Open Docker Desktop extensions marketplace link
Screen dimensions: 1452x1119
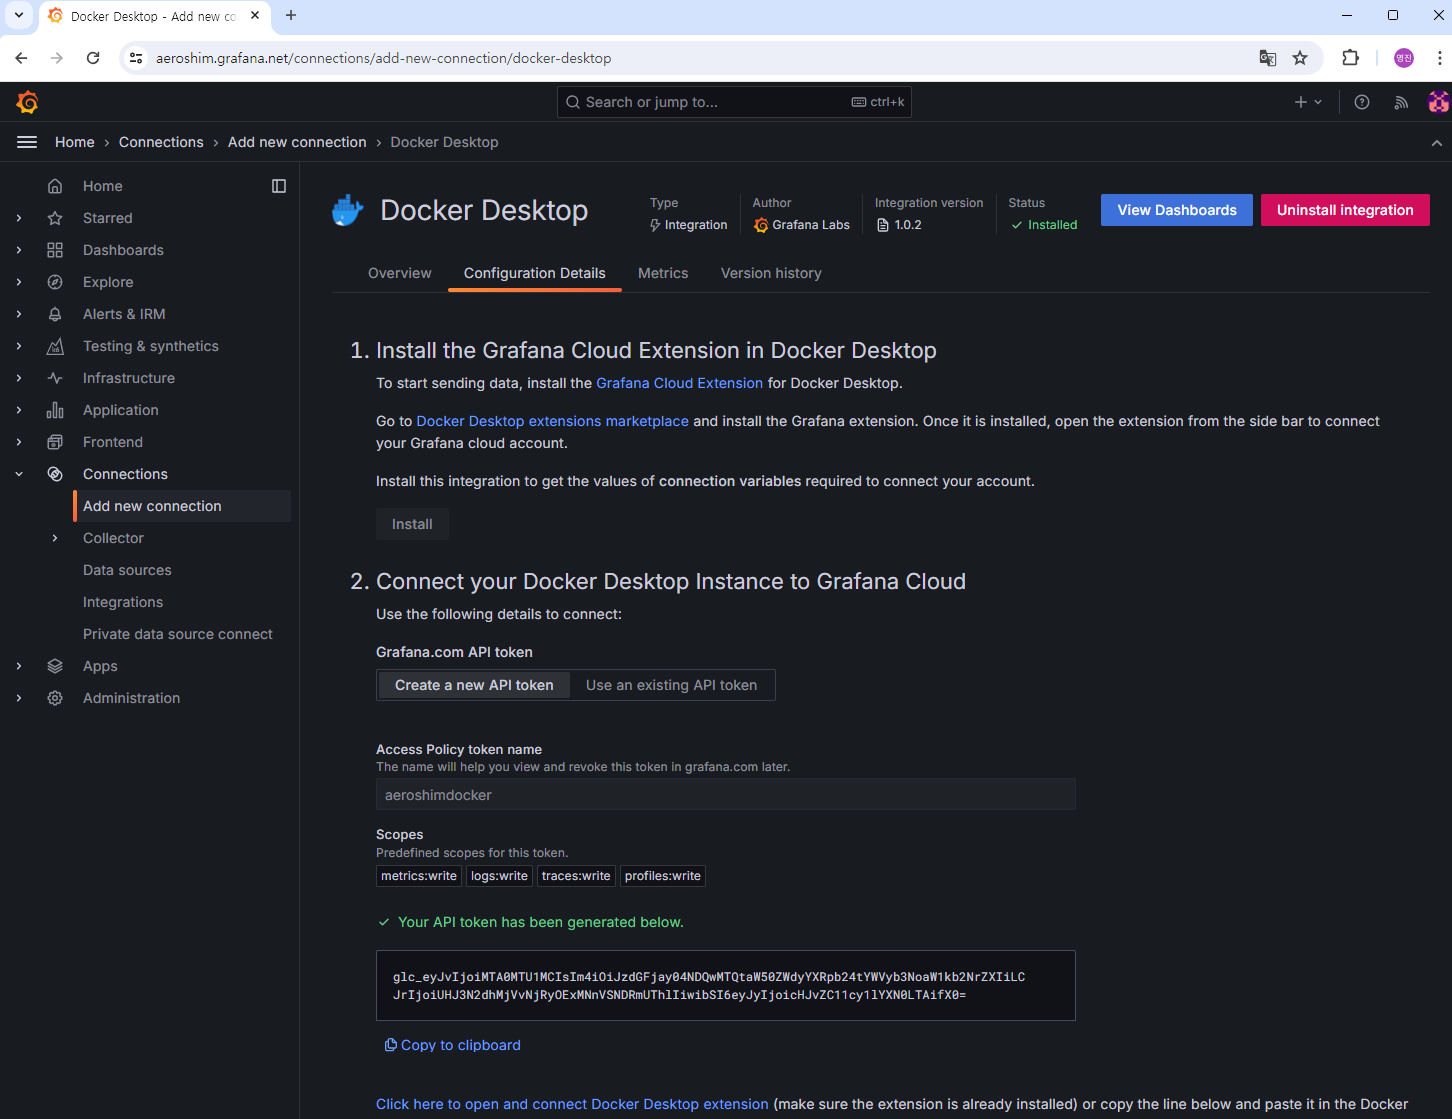click(x=552, y=421)
